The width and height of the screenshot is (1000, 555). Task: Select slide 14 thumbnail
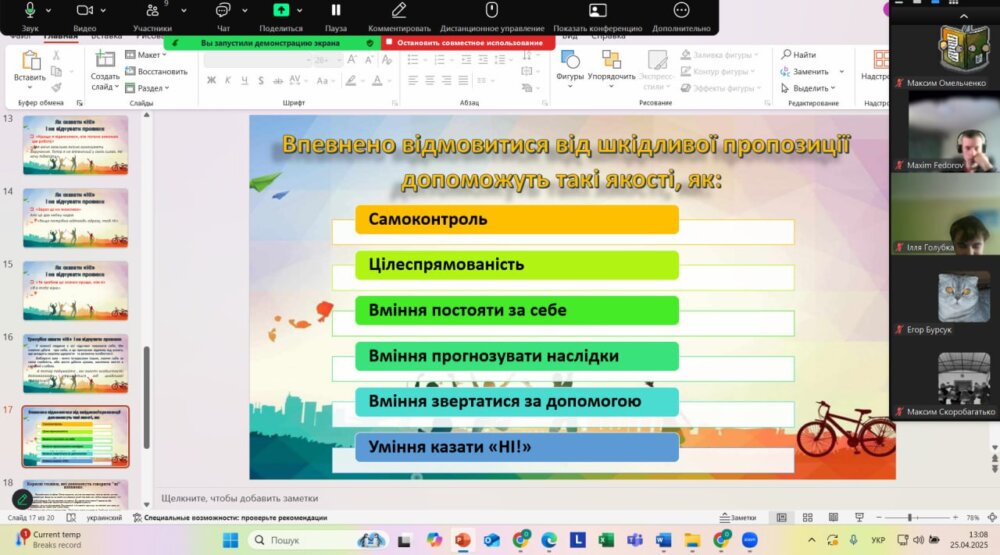pyautogui.click(x=75, y=218)
